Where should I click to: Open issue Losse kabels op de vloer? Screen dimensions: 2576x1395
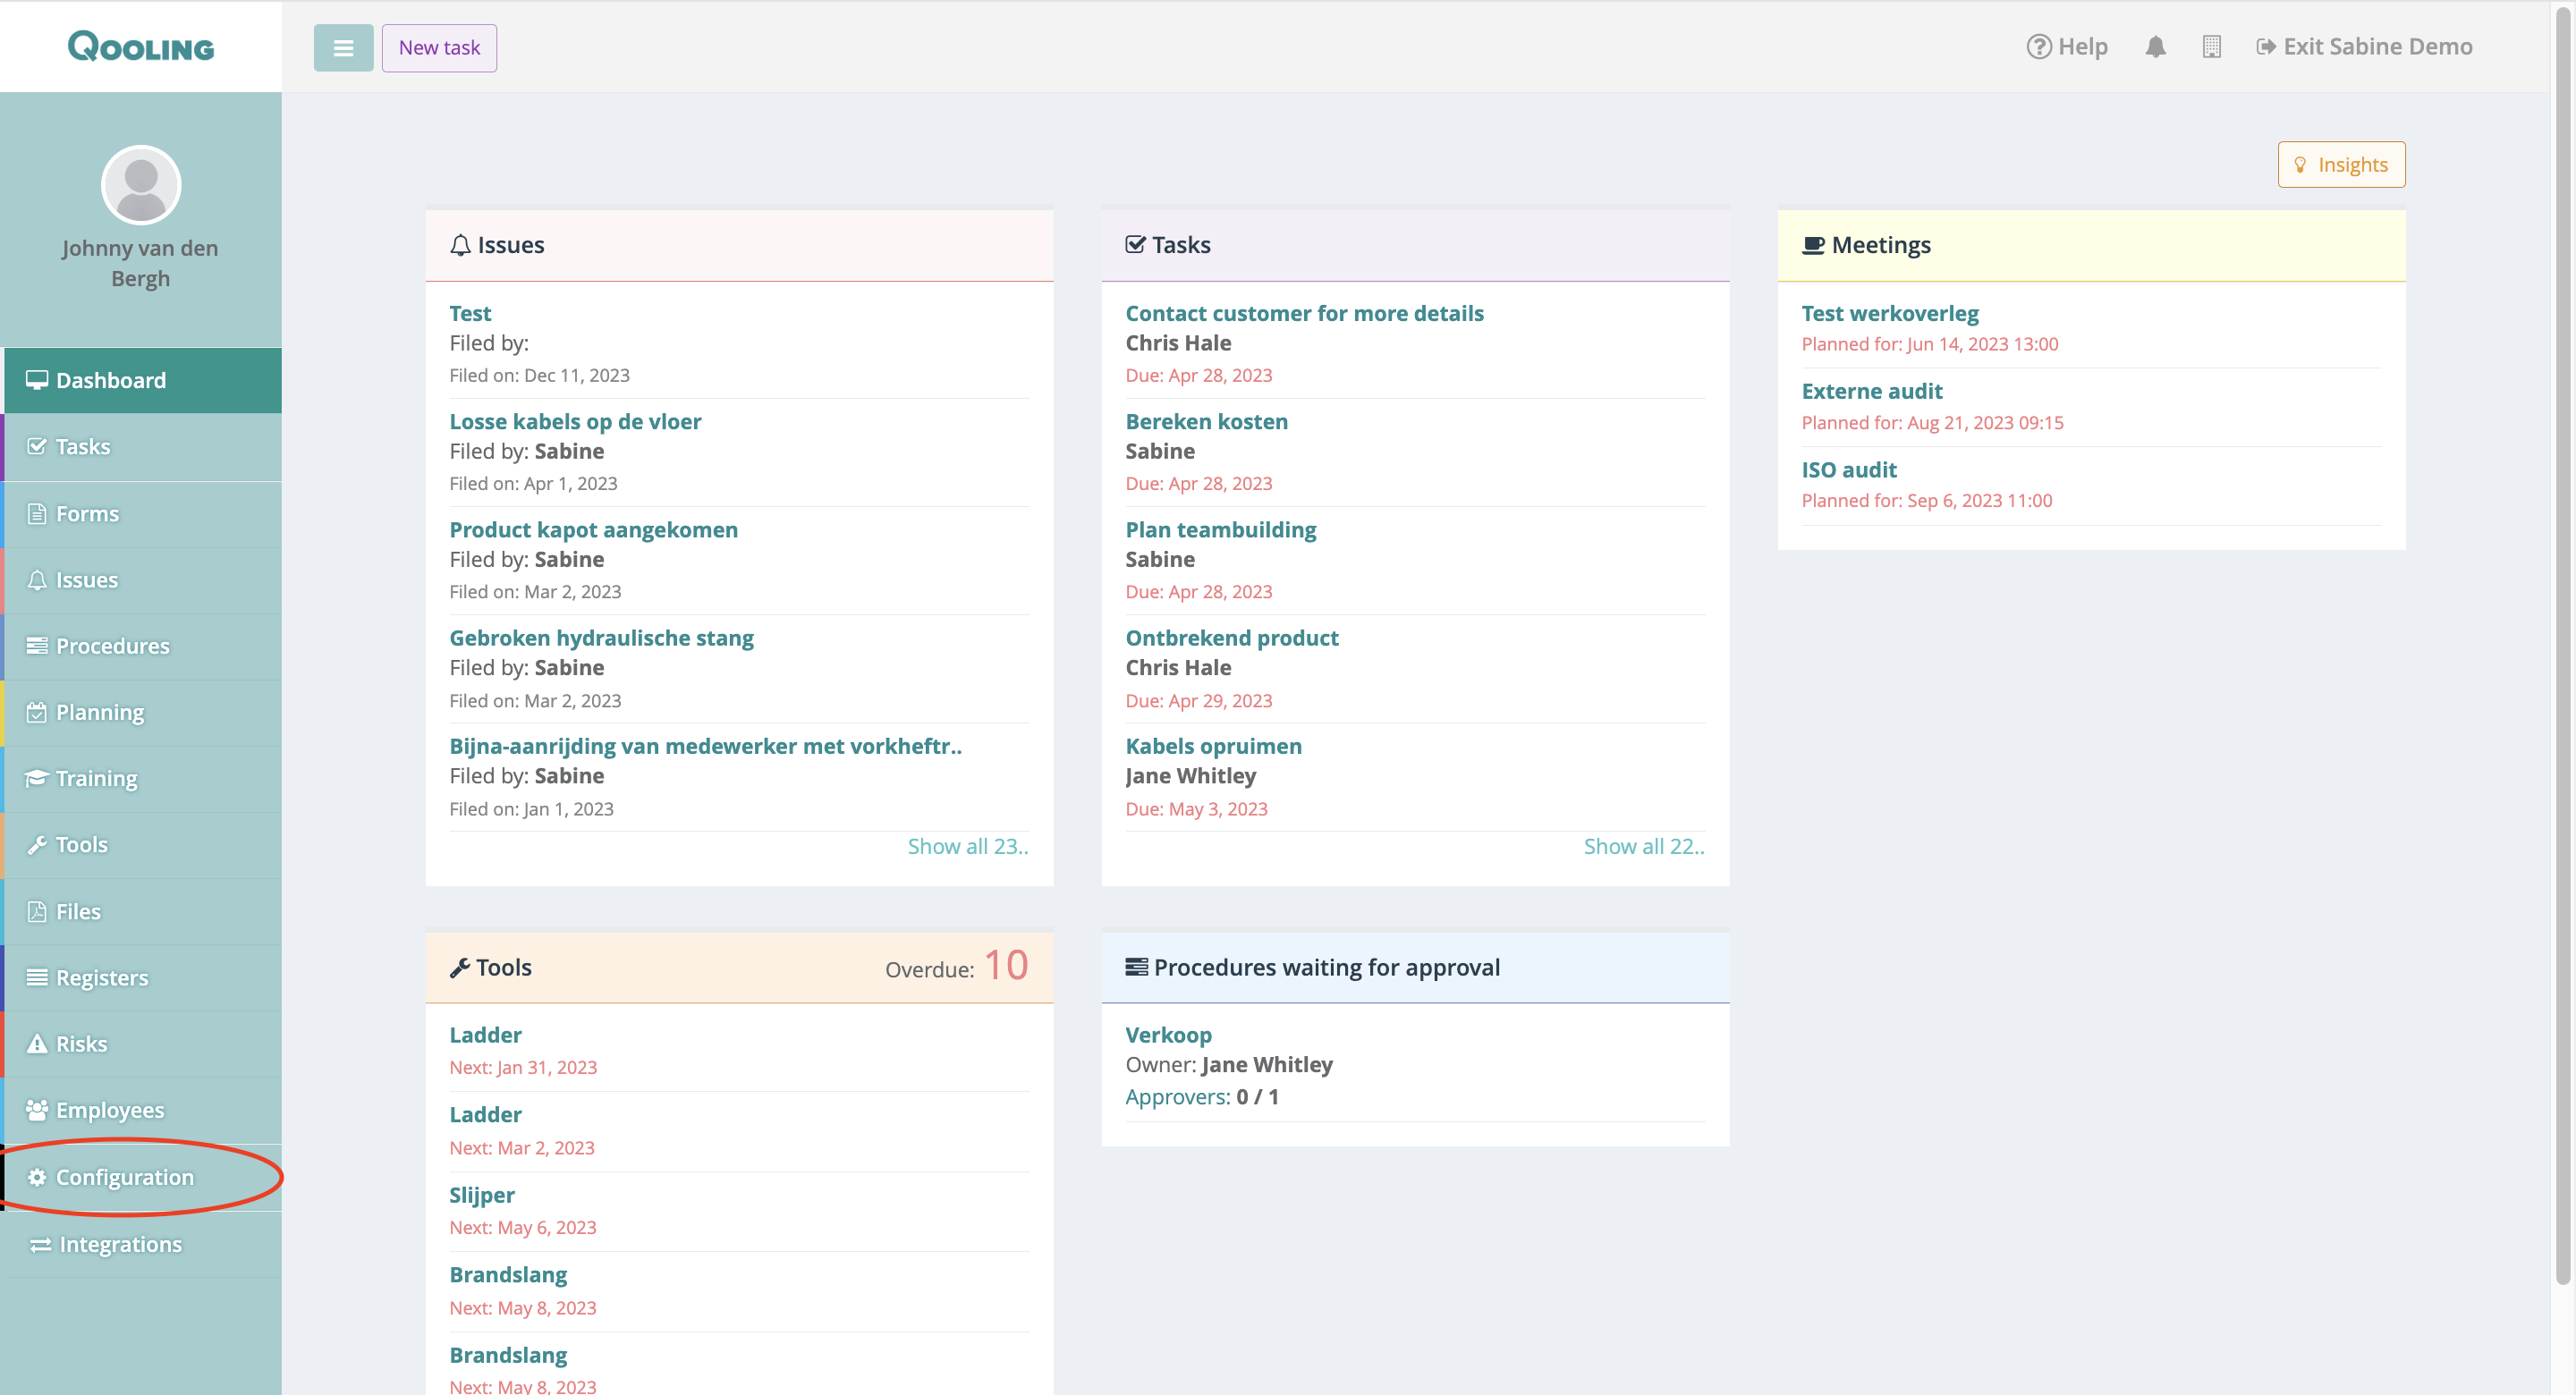tap(575, 421)
